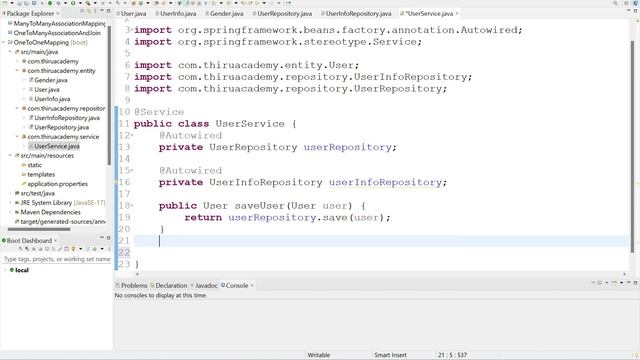Toggle folding of the import block at line 3
640x360 pixels.
pyautogui.click(x=132, y=30)
